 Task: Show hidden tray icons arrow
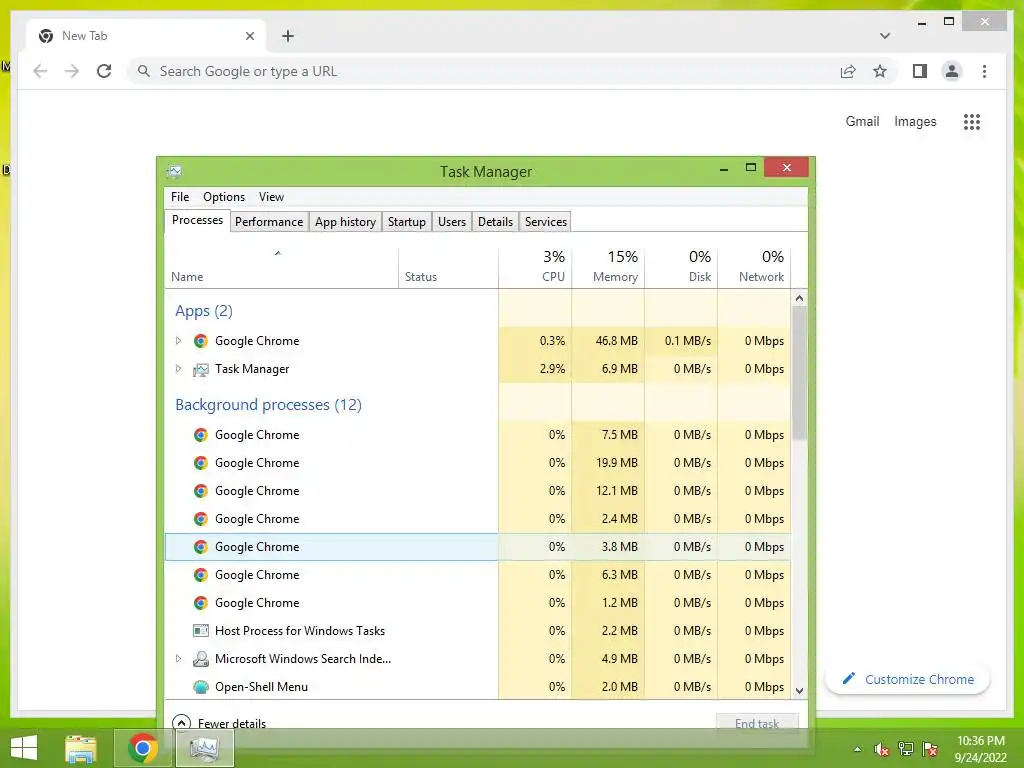857,749
